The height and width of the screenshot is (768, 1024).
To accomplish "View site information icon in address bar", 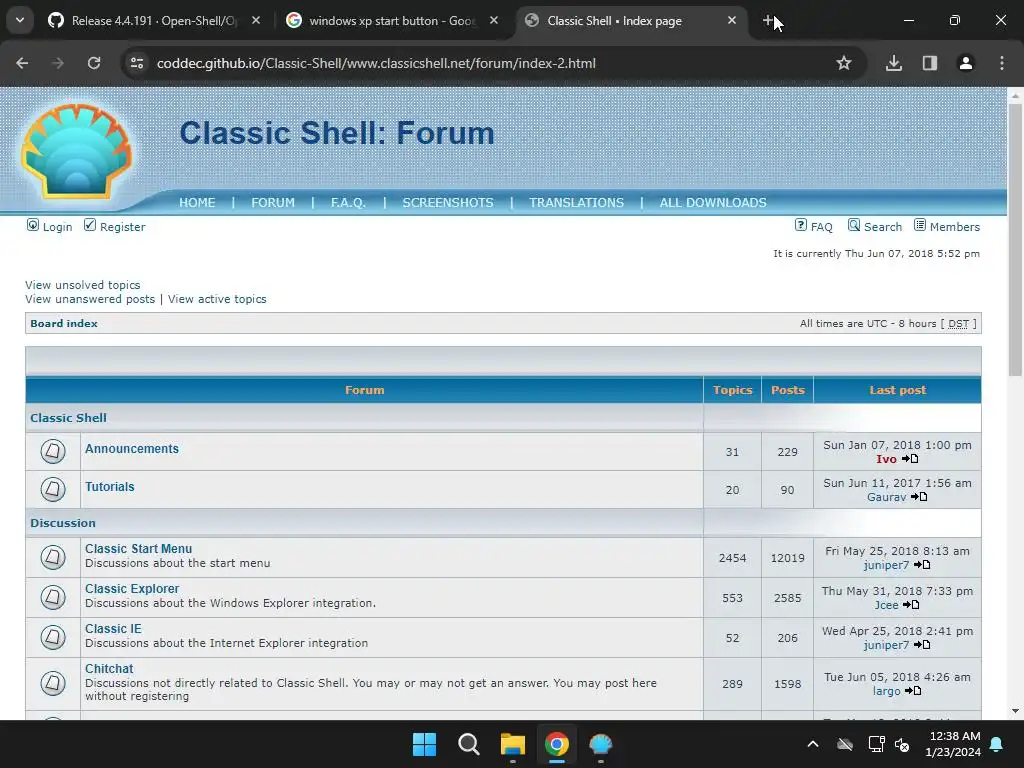I will pyautogui.click(x=137, y=63).
